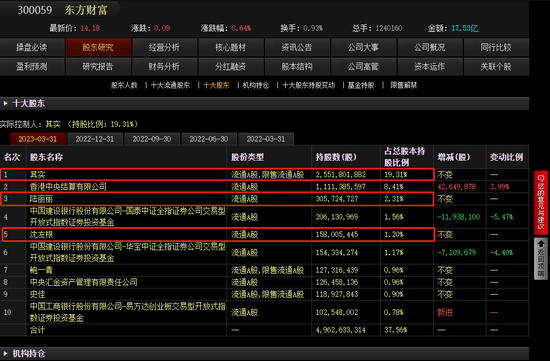Image resolution: width=550 pixels, height=361 pixels.
Task: Select the 股东研究 tab
Action: [98, 47]
